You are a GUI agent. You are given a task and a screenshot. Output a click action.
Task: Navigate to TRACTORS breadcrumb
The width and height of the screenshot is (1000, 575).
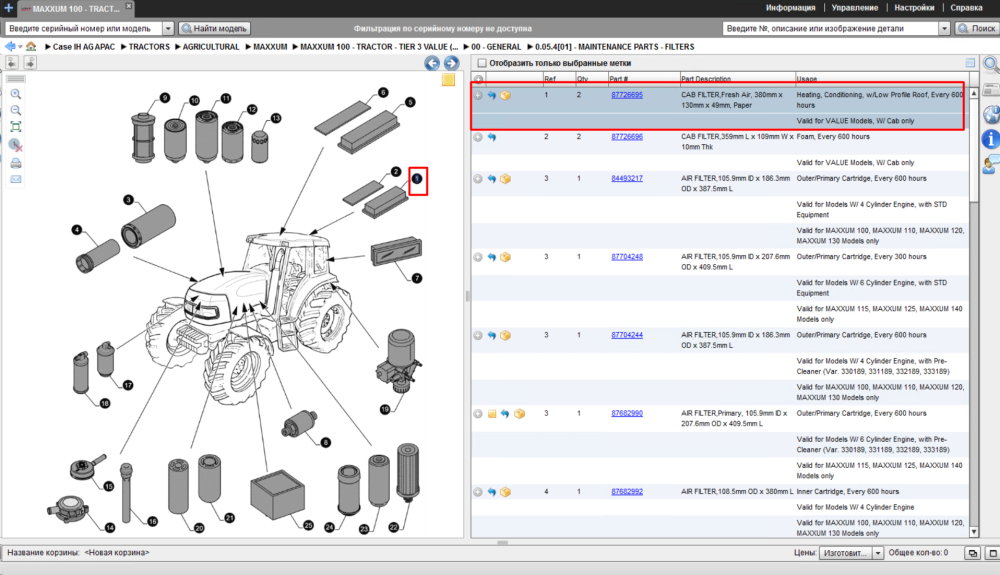point(149,47)
